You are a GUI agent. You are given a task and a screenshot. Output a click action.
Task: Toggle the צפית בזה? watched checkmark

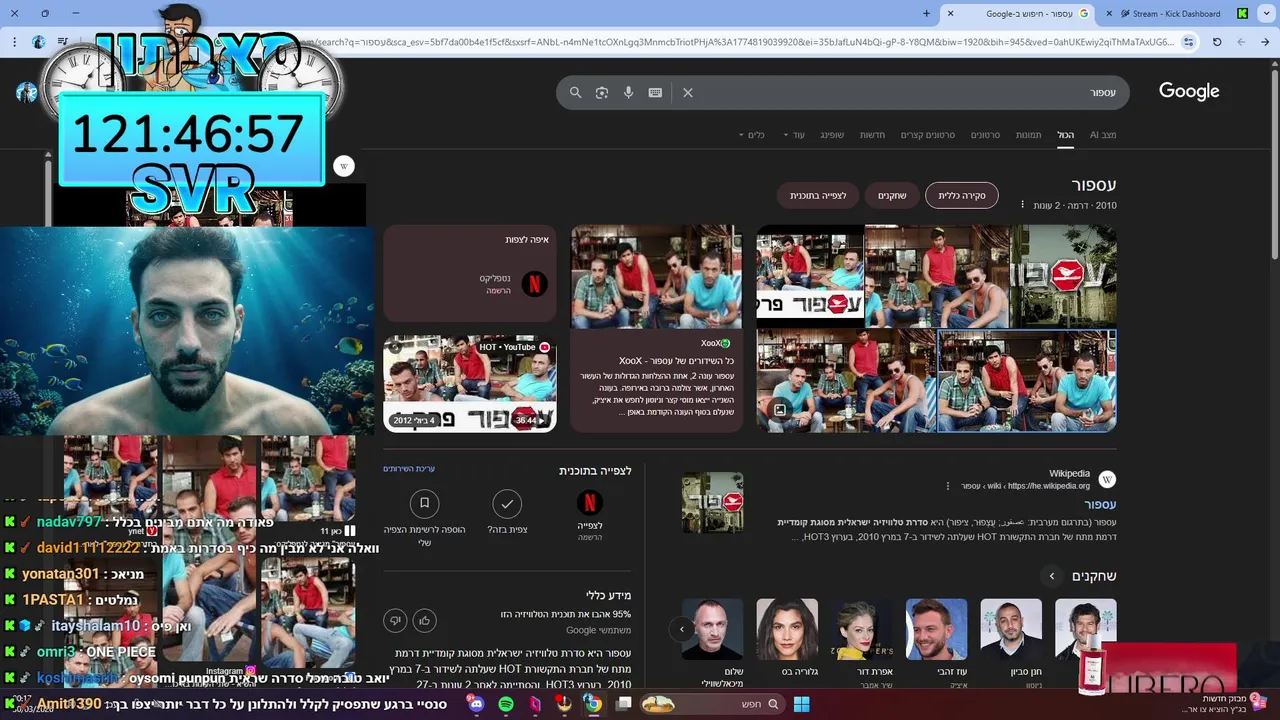[x=507, y=503]
